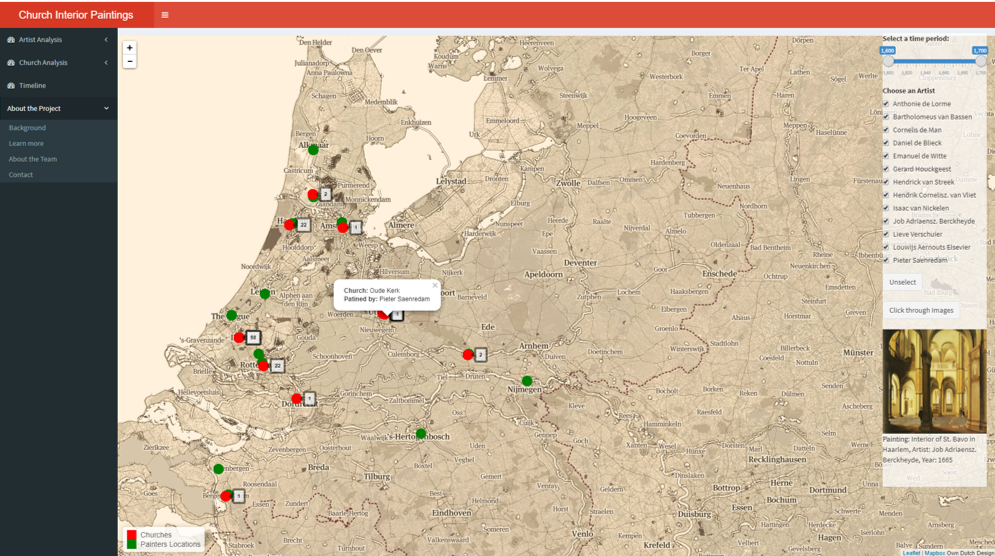This screenshot has height=556, width=995.
Task: Uncheck Lieve Verschuier artist
Action: 886,234
